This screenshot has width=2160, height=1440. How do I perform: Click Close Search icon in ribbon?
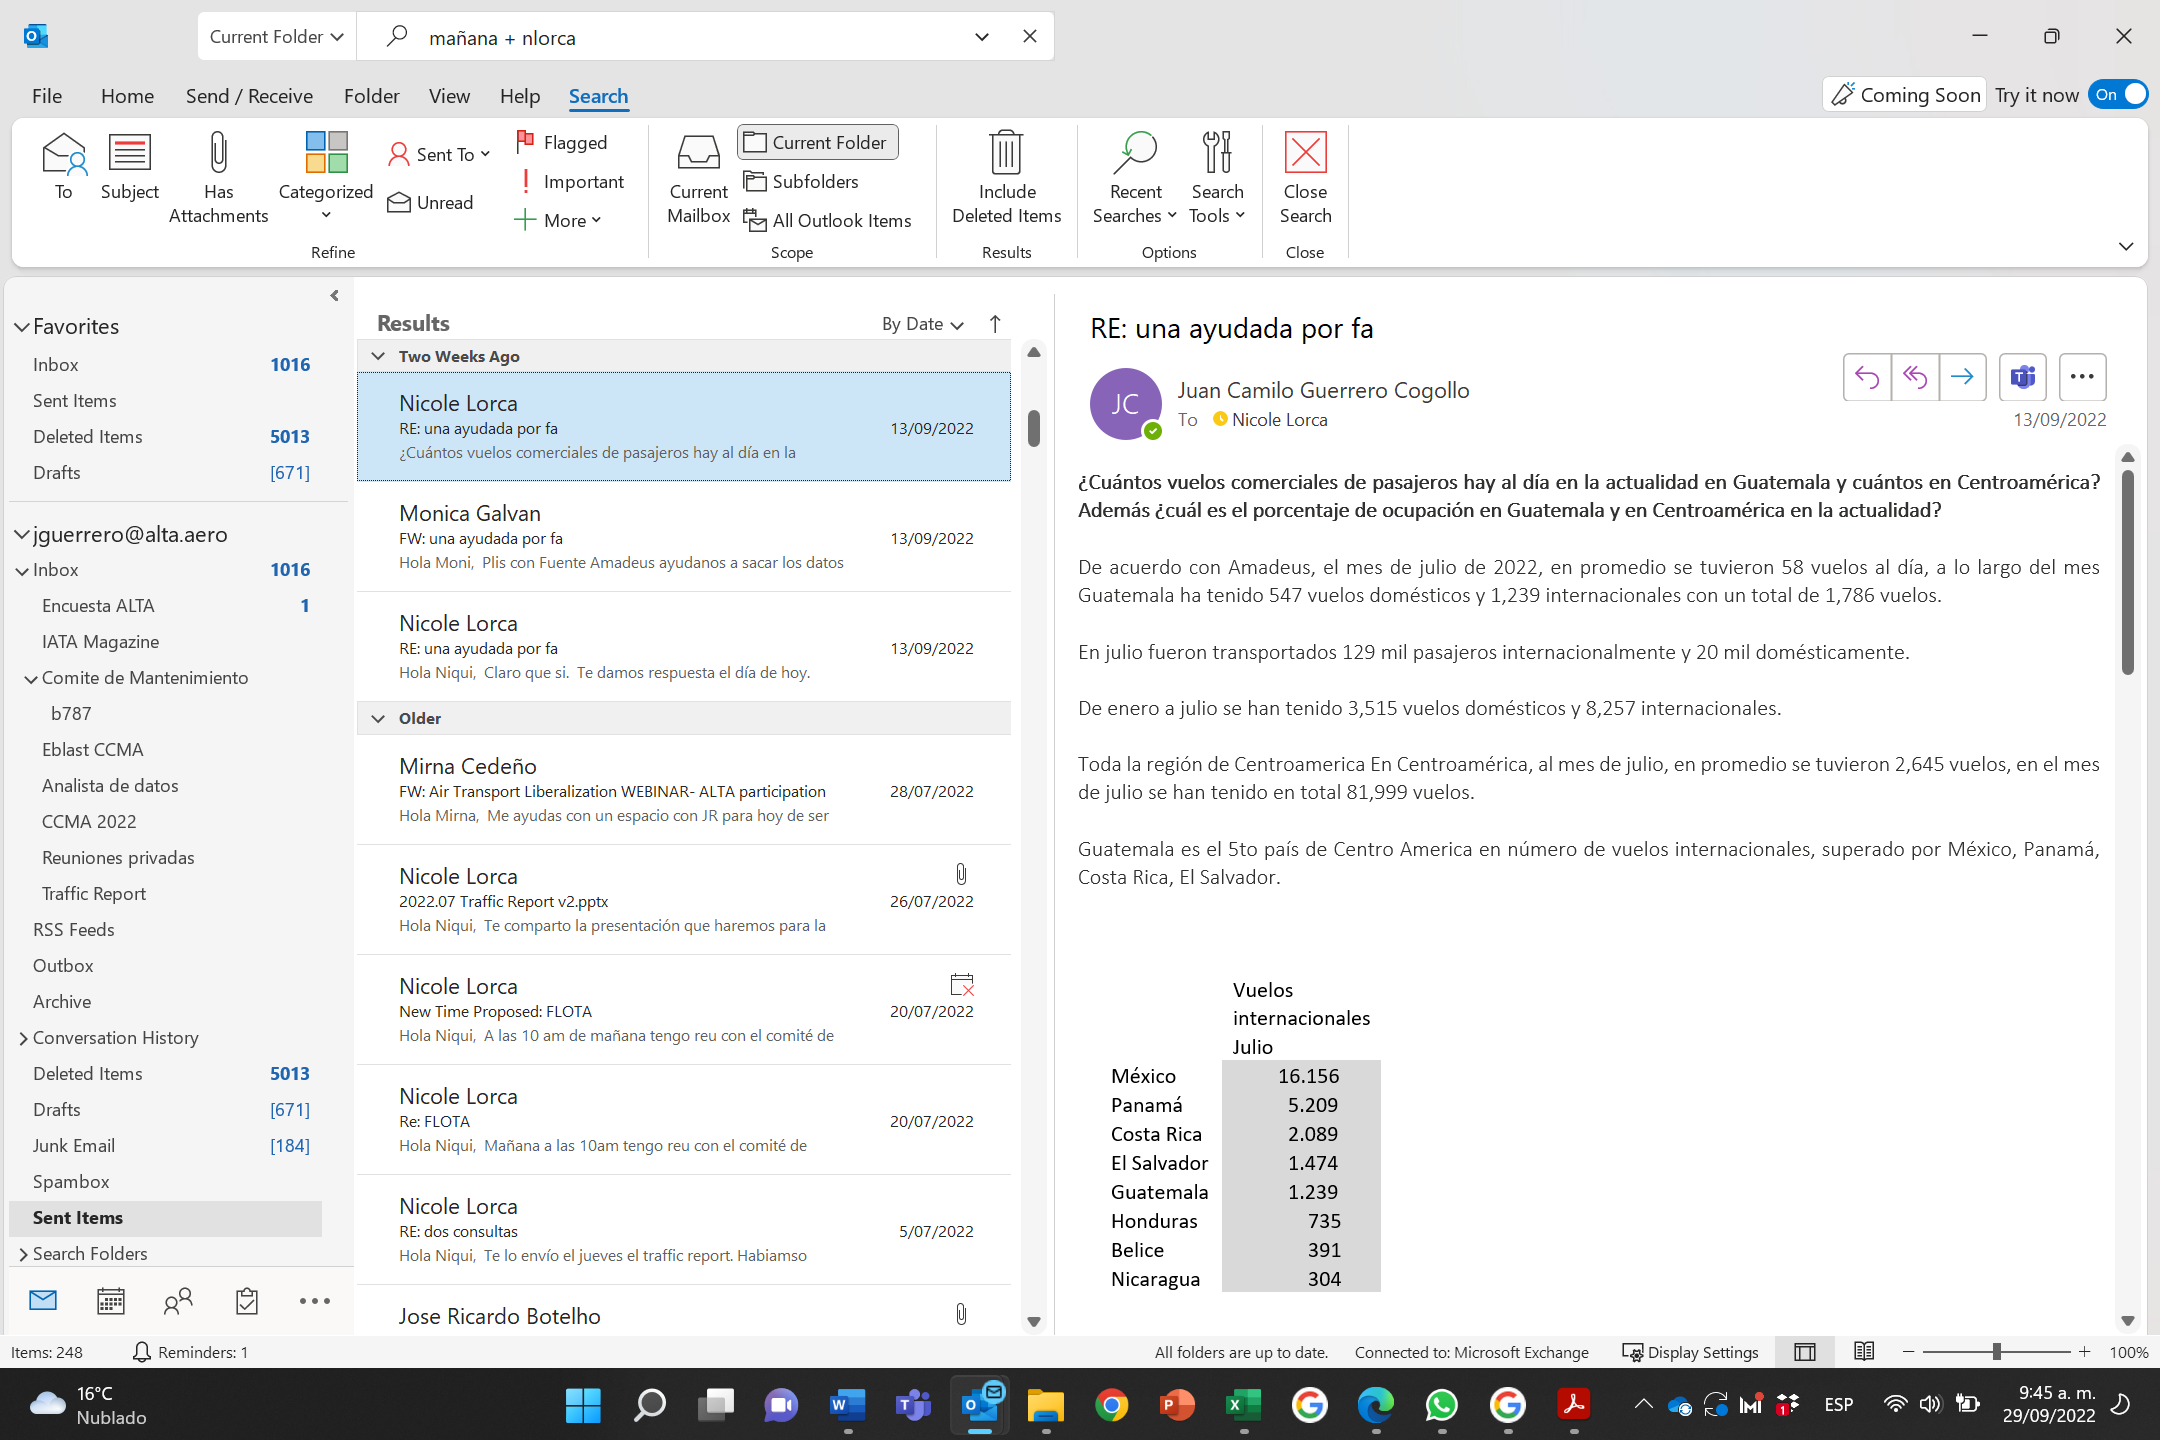(1305, 178)
